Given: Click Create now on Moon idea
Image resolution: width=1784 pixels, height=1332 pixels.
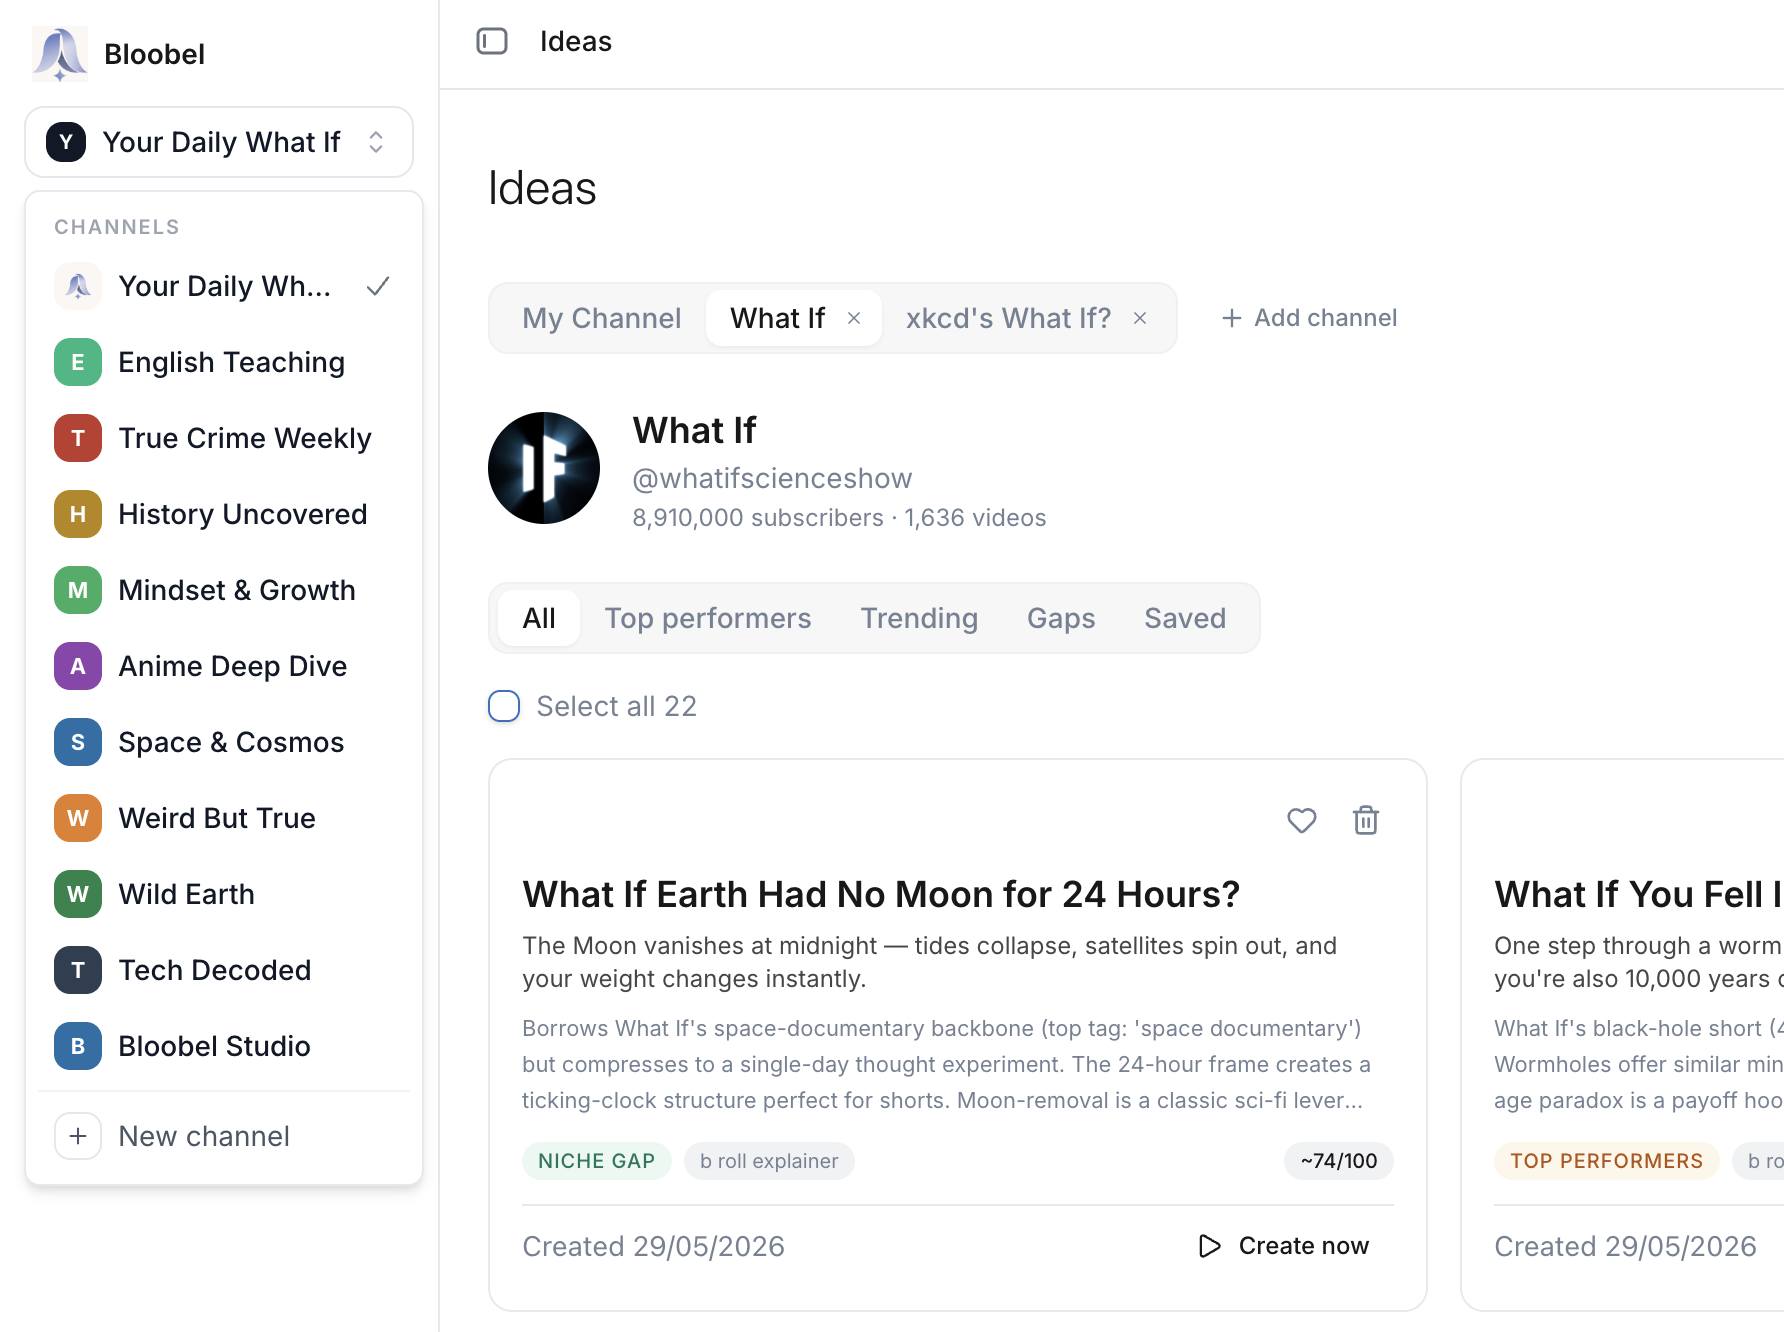Looking at the screenshot, I should [x=1284, y=1246].
